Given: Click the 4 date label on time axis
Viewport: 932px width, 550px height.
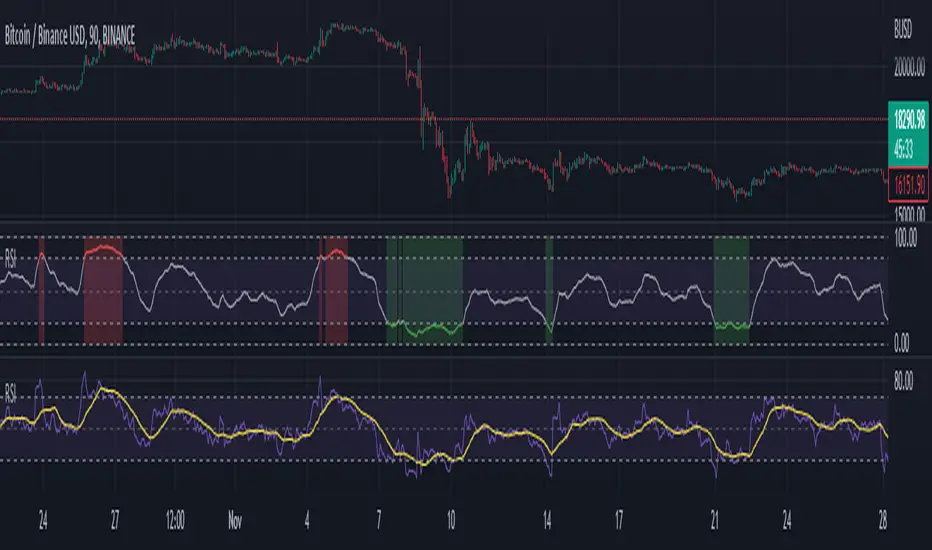Looking at the screenshot, I should pyautogui.click(x=307, y=521).
